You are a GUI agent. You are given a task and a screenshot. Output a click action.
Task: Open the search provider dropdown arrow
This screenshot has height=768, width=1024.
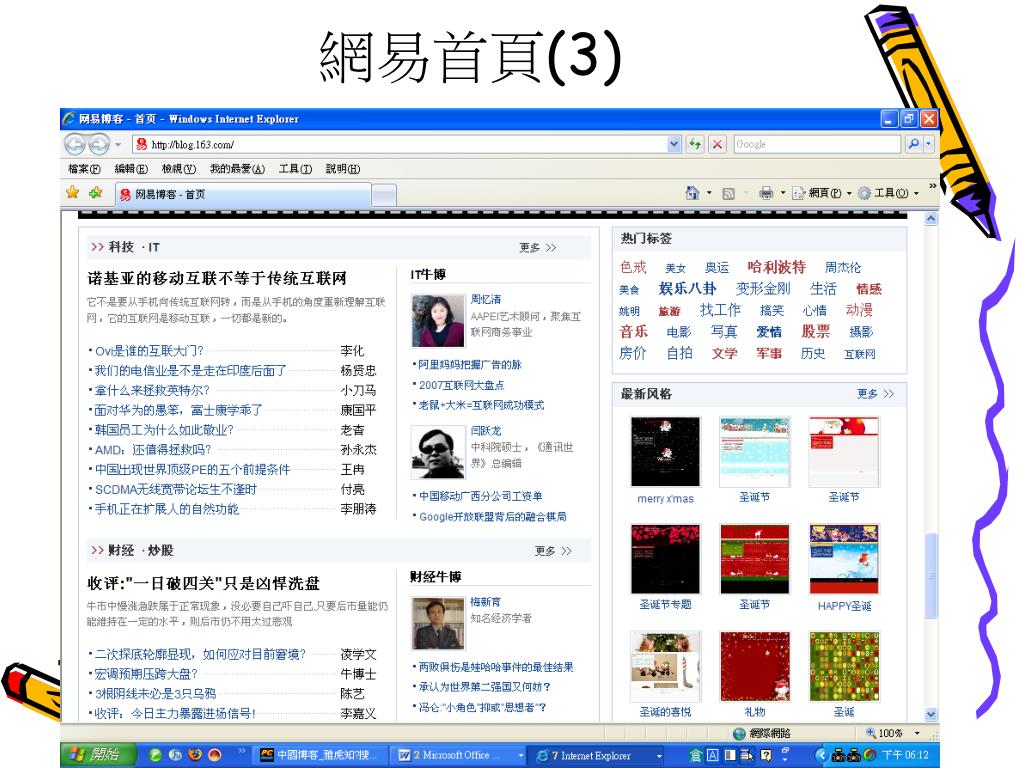pos(928,144)
